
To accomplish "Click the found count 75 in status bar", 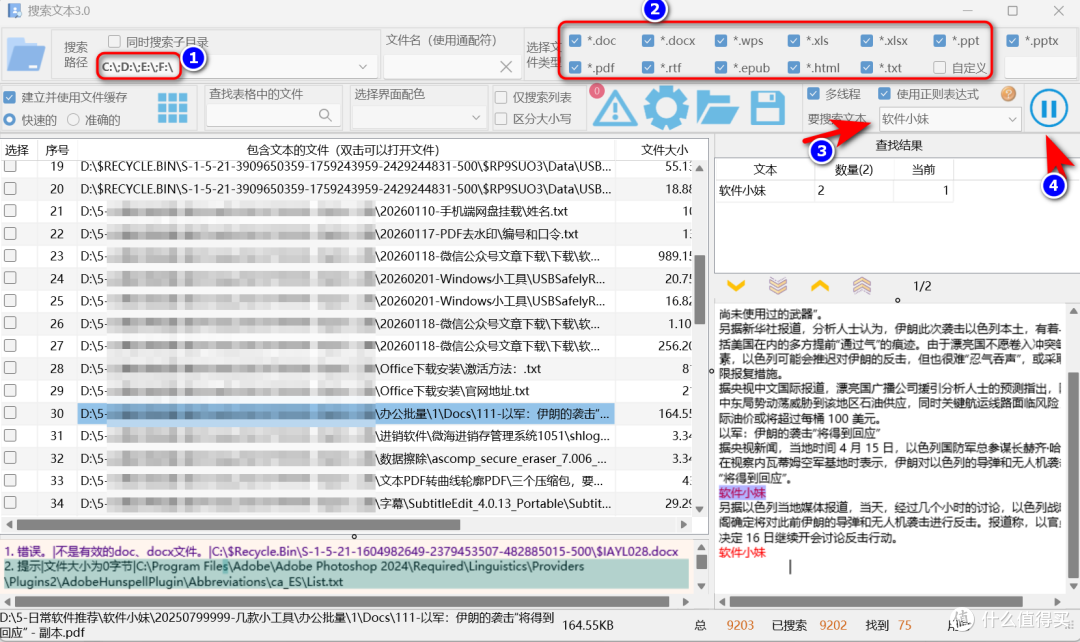I will coord(904,625).
